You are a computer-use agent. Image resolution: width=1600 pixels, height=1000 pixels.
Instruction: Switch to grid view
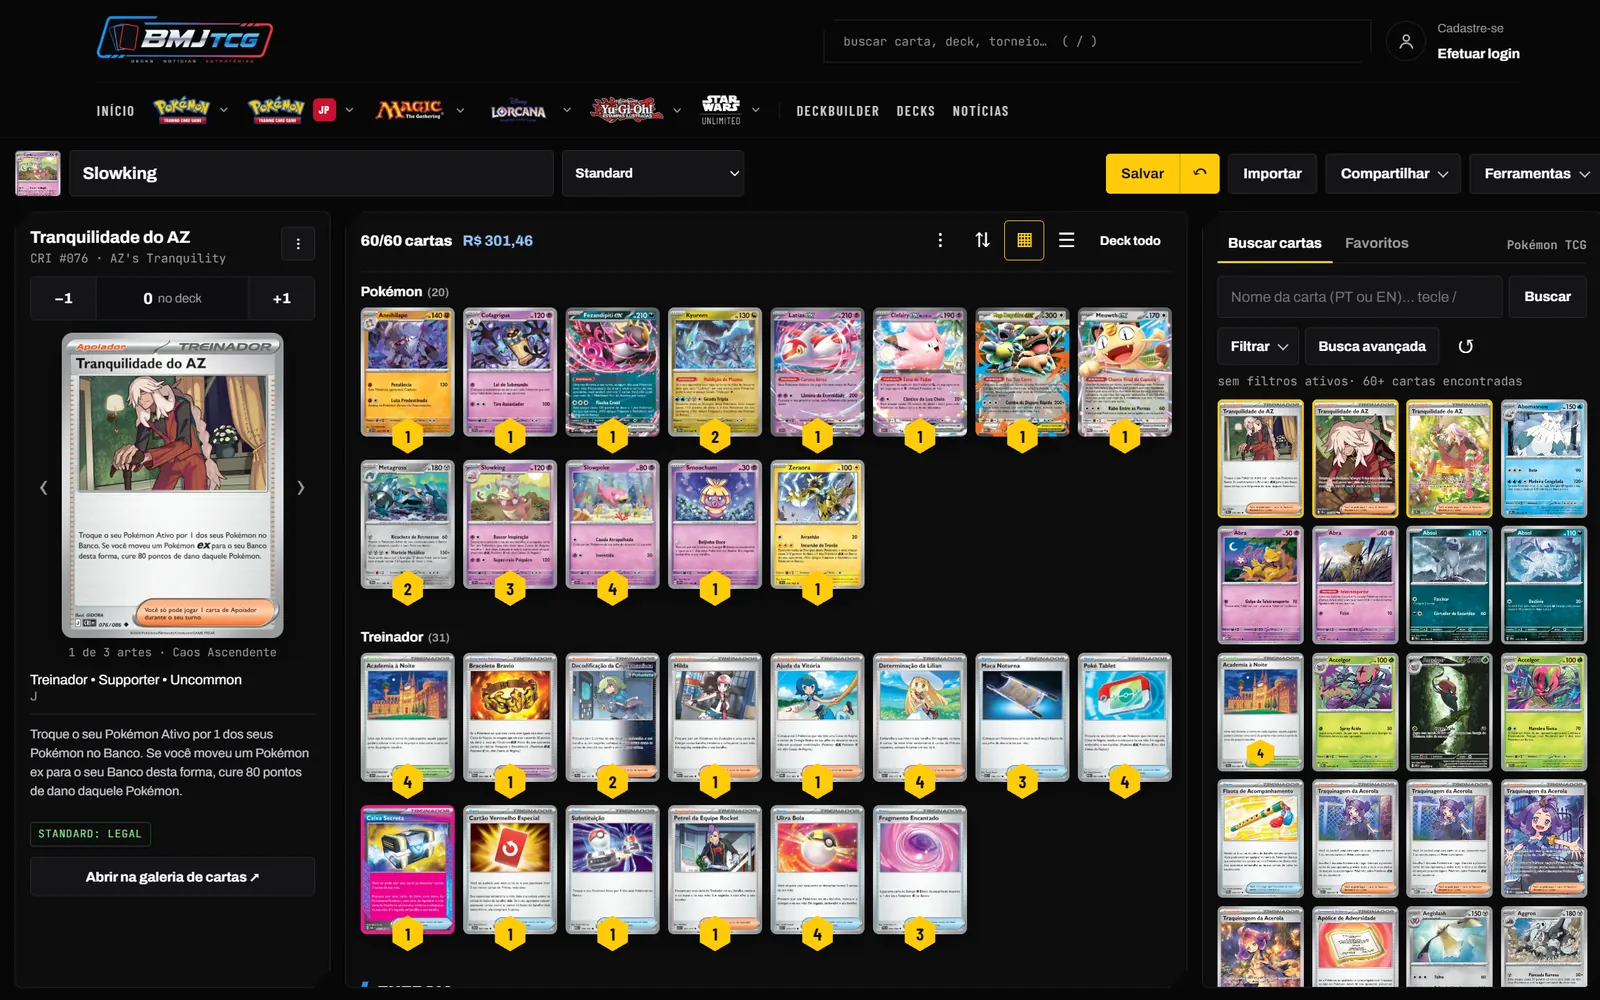coord(1024,240)
